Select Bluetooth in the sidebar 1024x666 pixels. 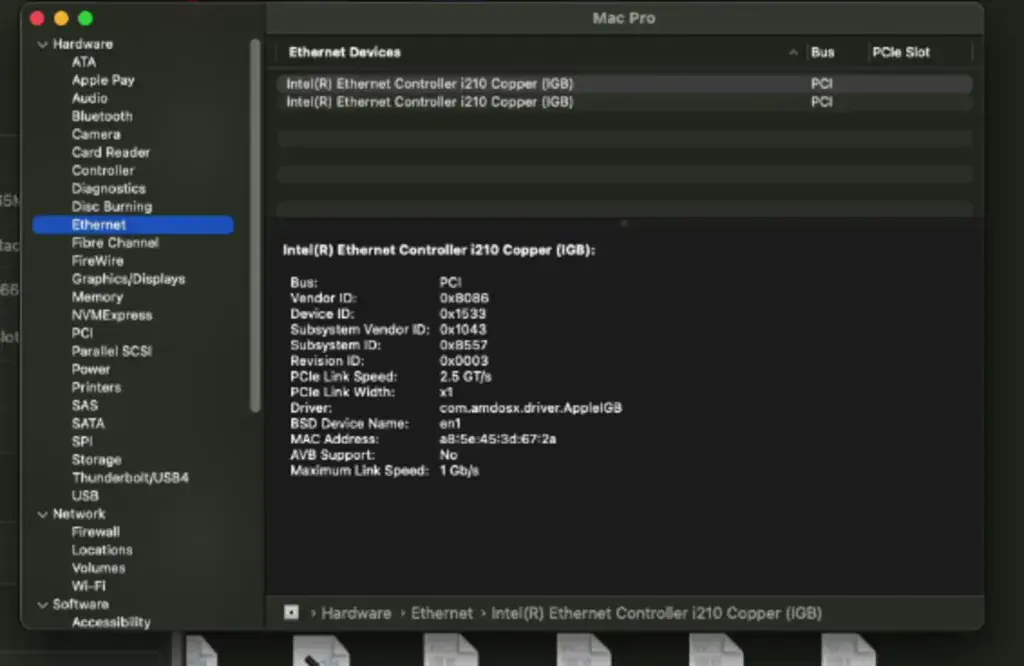coord(102,116)
